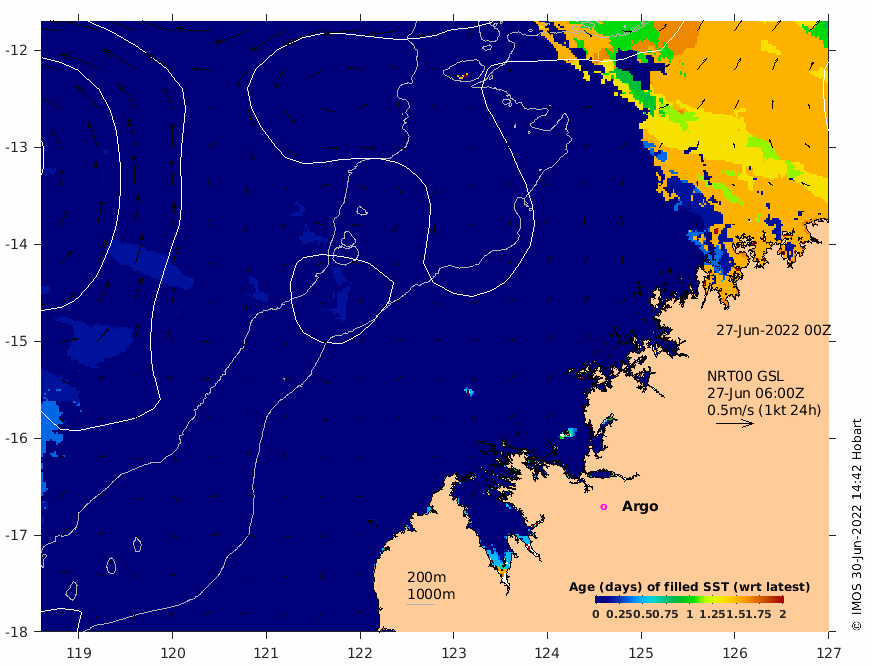Click the '27-Jun-2022 00Z' date label

click(773, 330)
